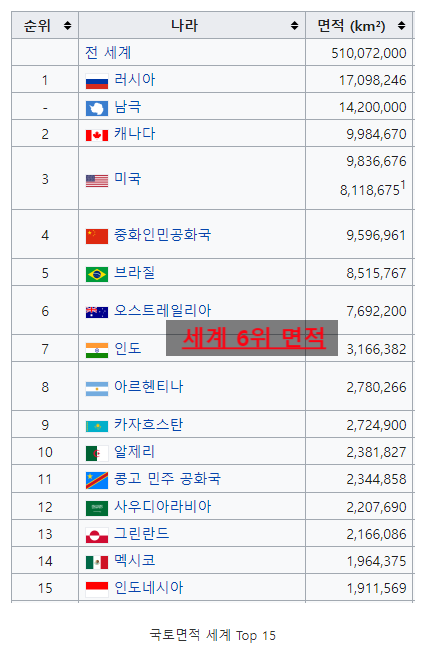The image size is (427, 650).
Task: Select Canada's area 9,984,670
Action: coord(376,134)
